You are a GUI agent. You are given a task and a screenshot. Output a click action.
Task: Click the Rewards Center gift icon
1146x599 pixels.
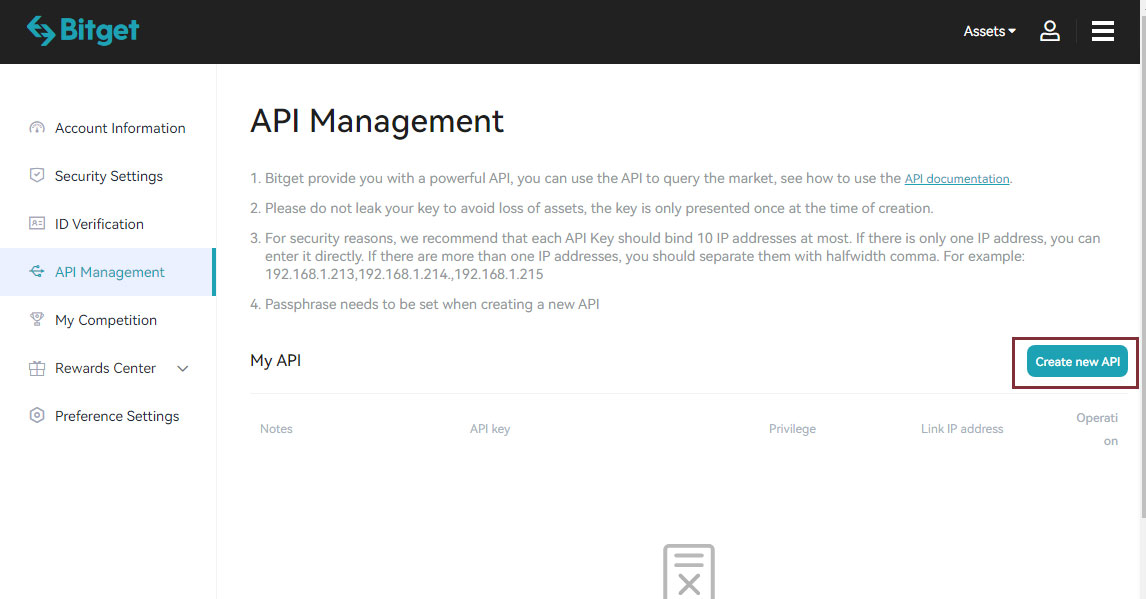click(37, 368)
